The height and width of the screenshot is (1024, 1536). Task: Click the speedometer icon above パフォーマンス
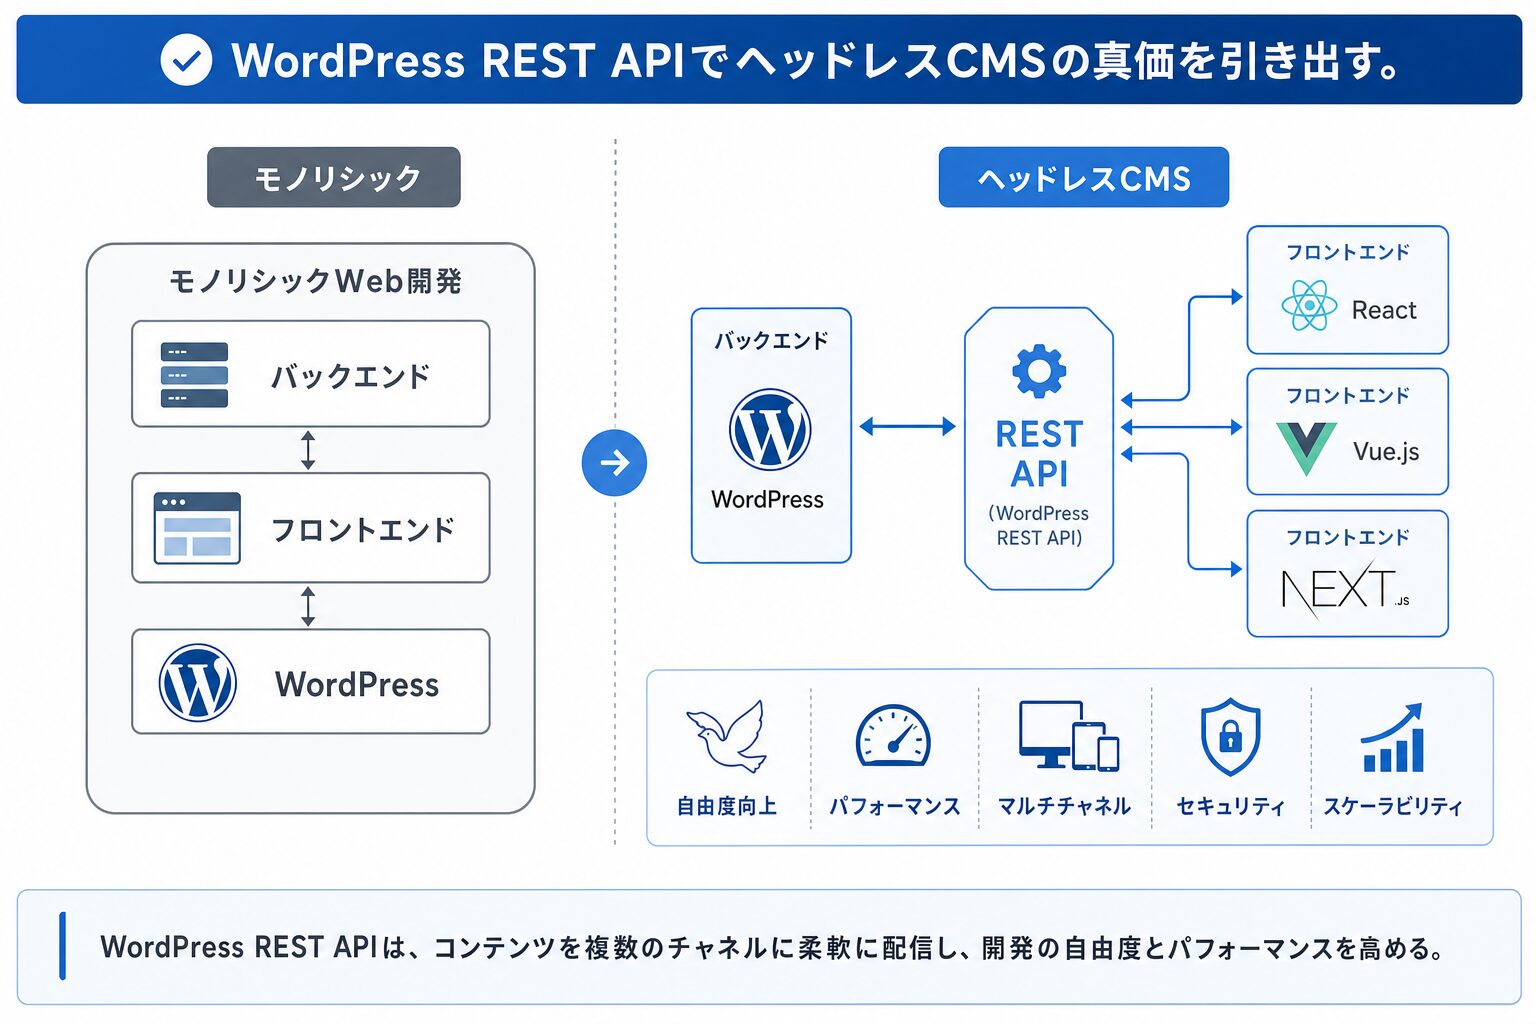coord(893,736)
